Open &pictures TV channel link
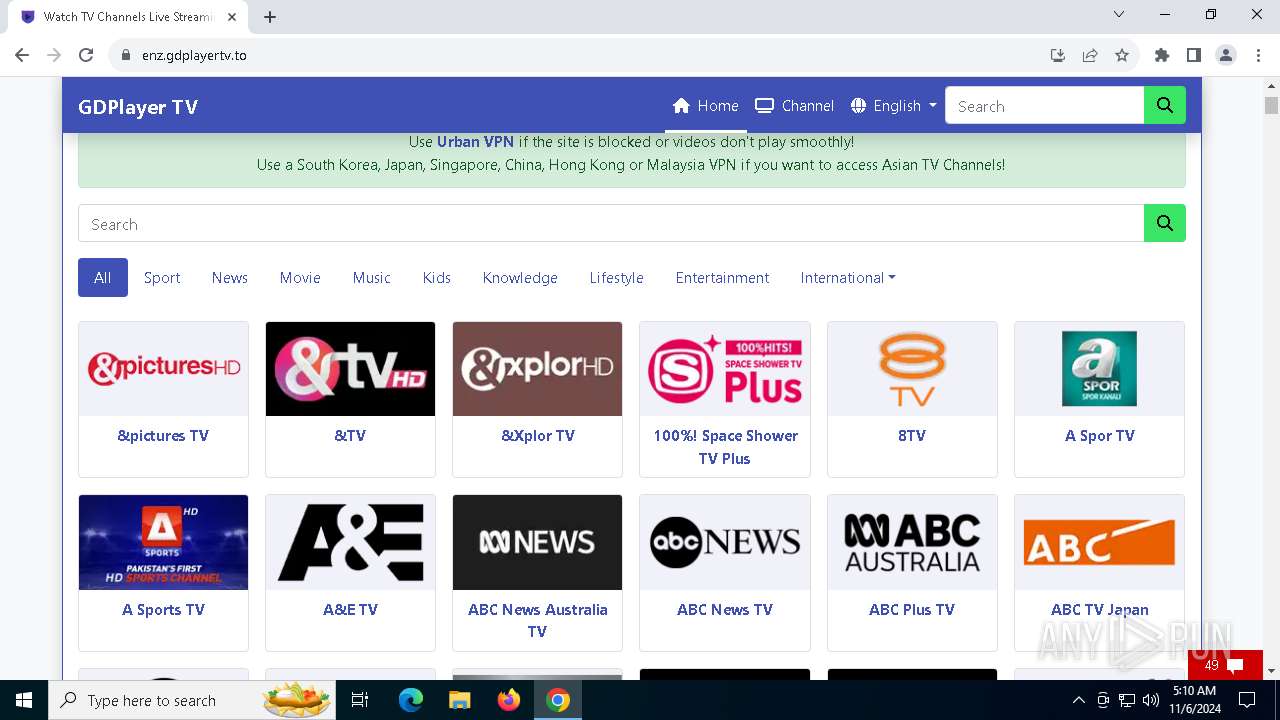This screenshot has height=720, width=1280. 163,436
